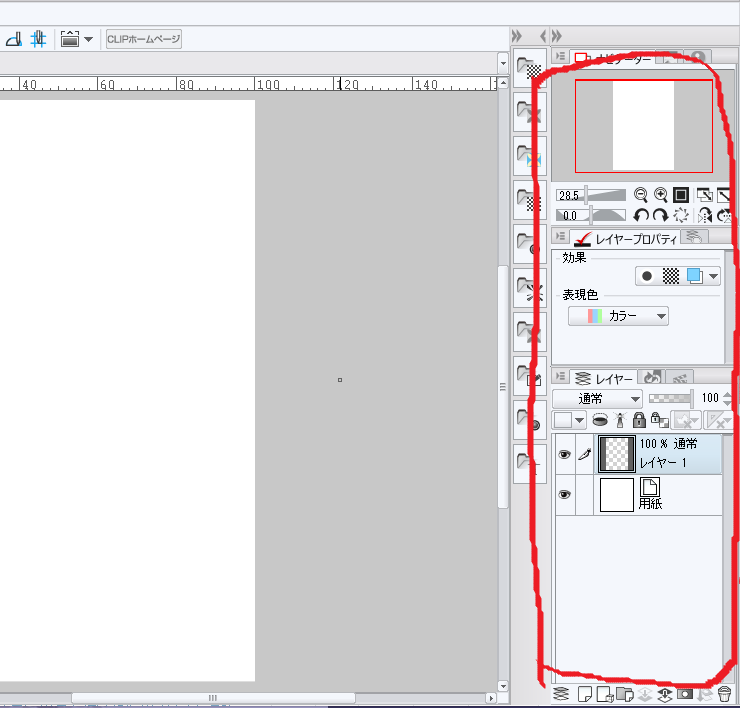Toggle the tone effect checkerboard icon

point(671,276)
